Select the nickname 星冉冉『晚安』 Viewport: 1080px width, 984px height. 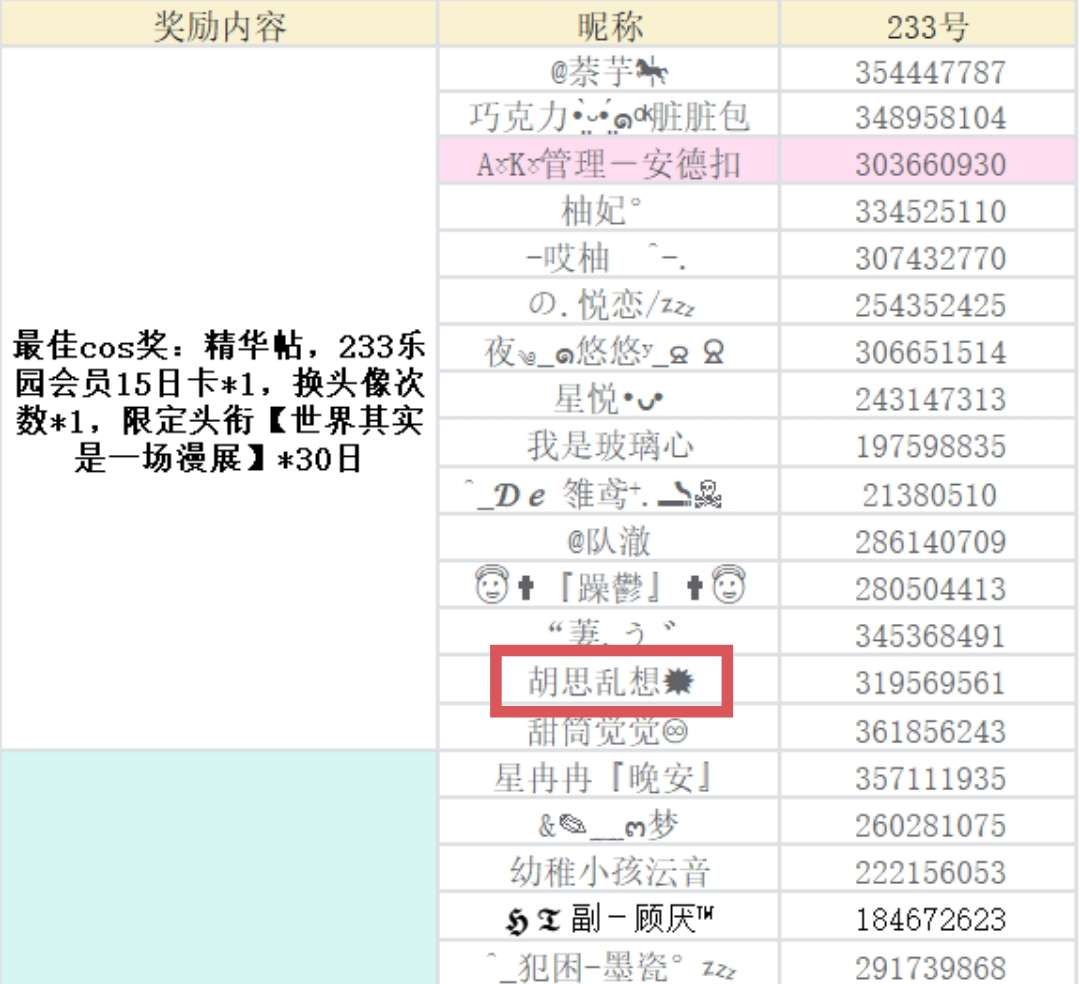pyautogui.click(x=609, y=779)
